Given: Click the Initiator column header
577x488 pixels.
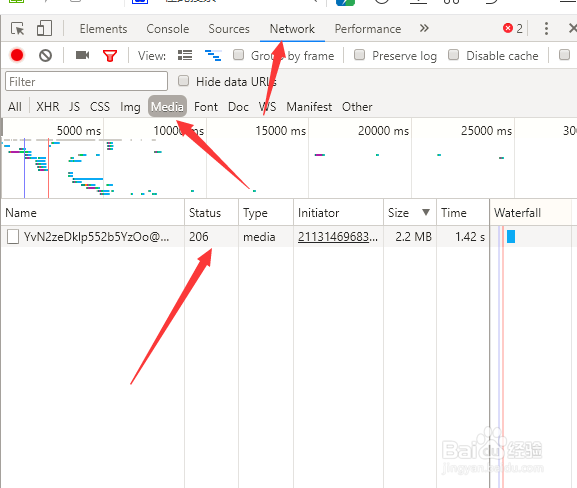Looking at the screenshot, I should coord(338,213).
